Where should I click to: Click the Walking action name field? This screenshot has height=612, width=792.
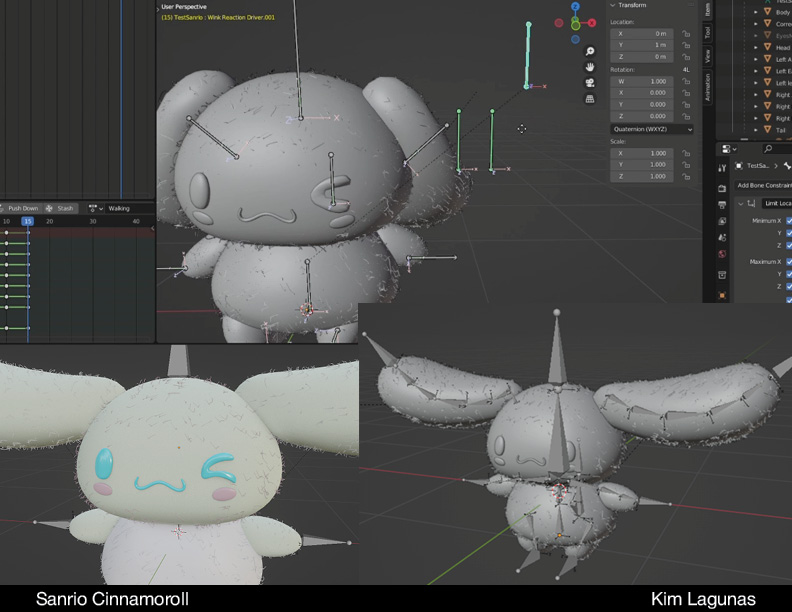[130, 208]
